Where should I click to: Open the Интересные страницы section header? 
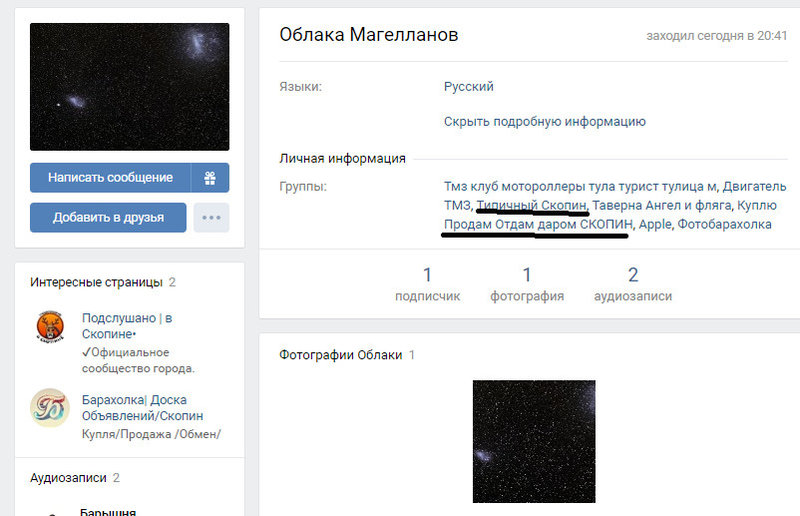click(96, 283)
